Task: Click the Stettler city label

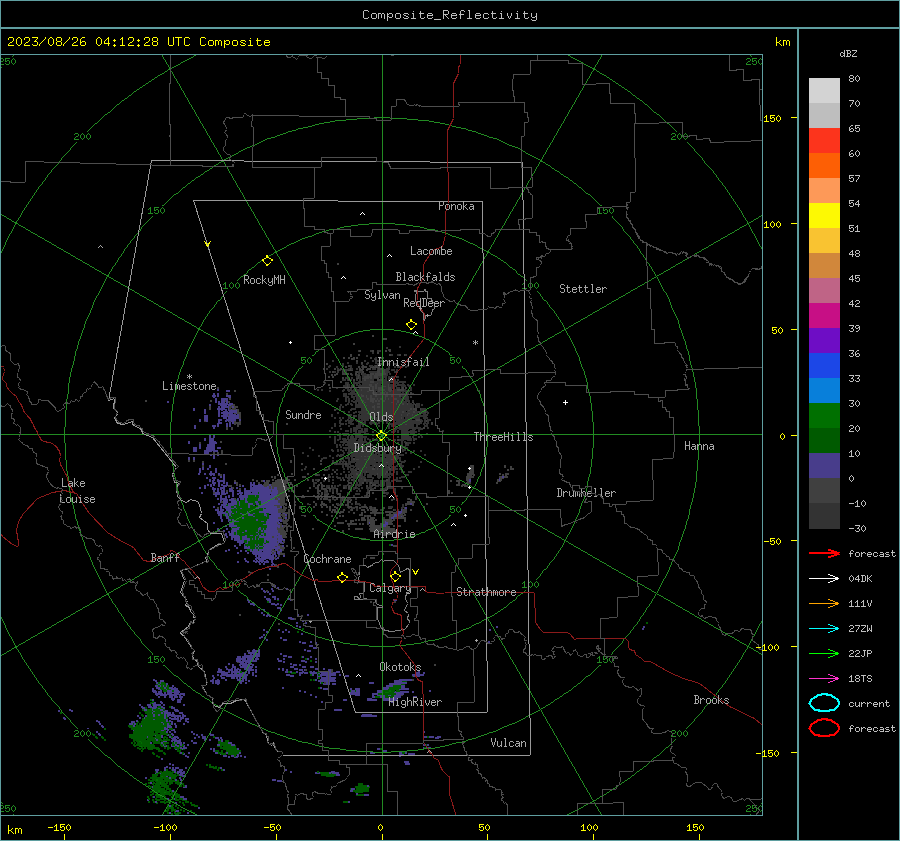Action: pyautogui.click(x=583, y=289)
